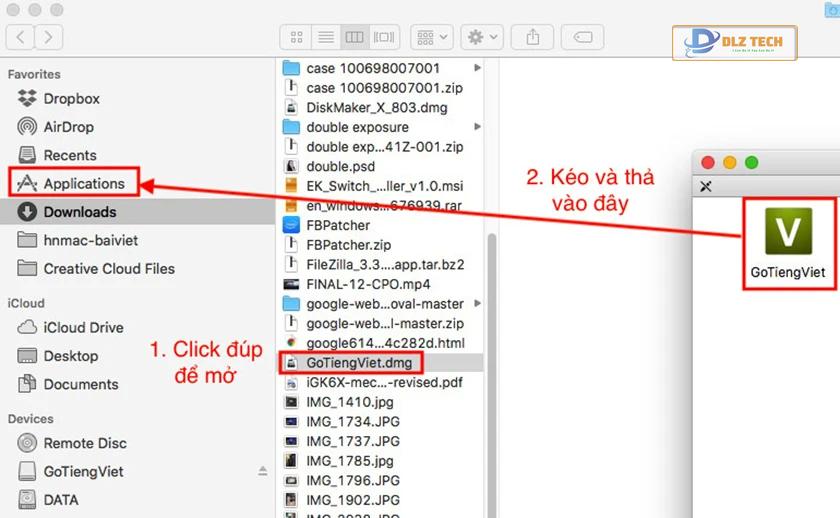
Task: Expand the google-web...oval-master folder arrow
Action: (x=477, y=303)
